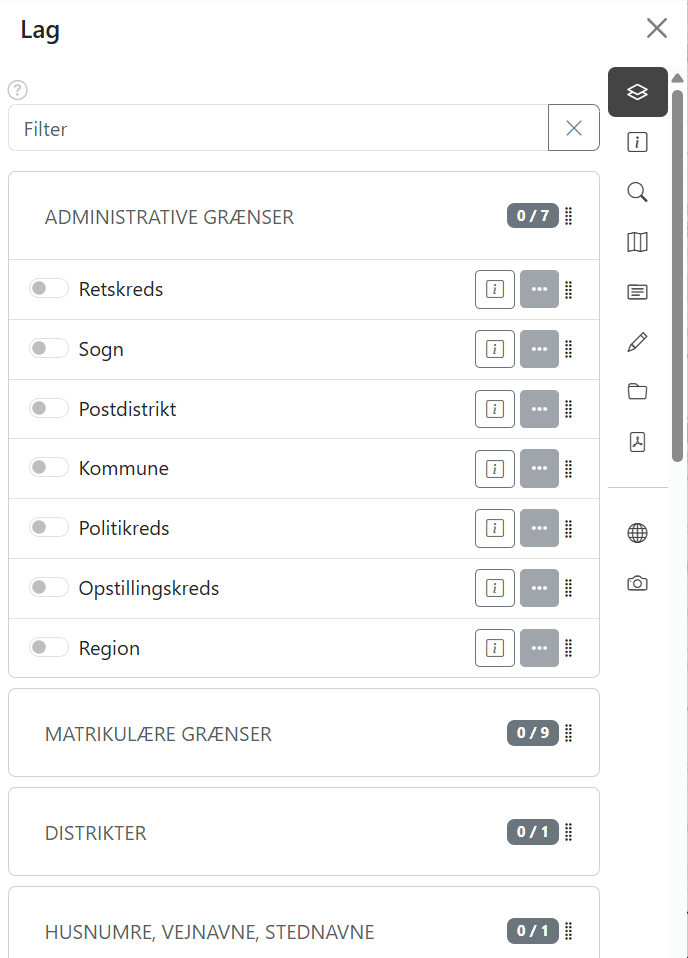Expand the MATRIKULÆRE GRÆNSER section
Viewport: 688px width, 958px height.
tap(157, 733)
